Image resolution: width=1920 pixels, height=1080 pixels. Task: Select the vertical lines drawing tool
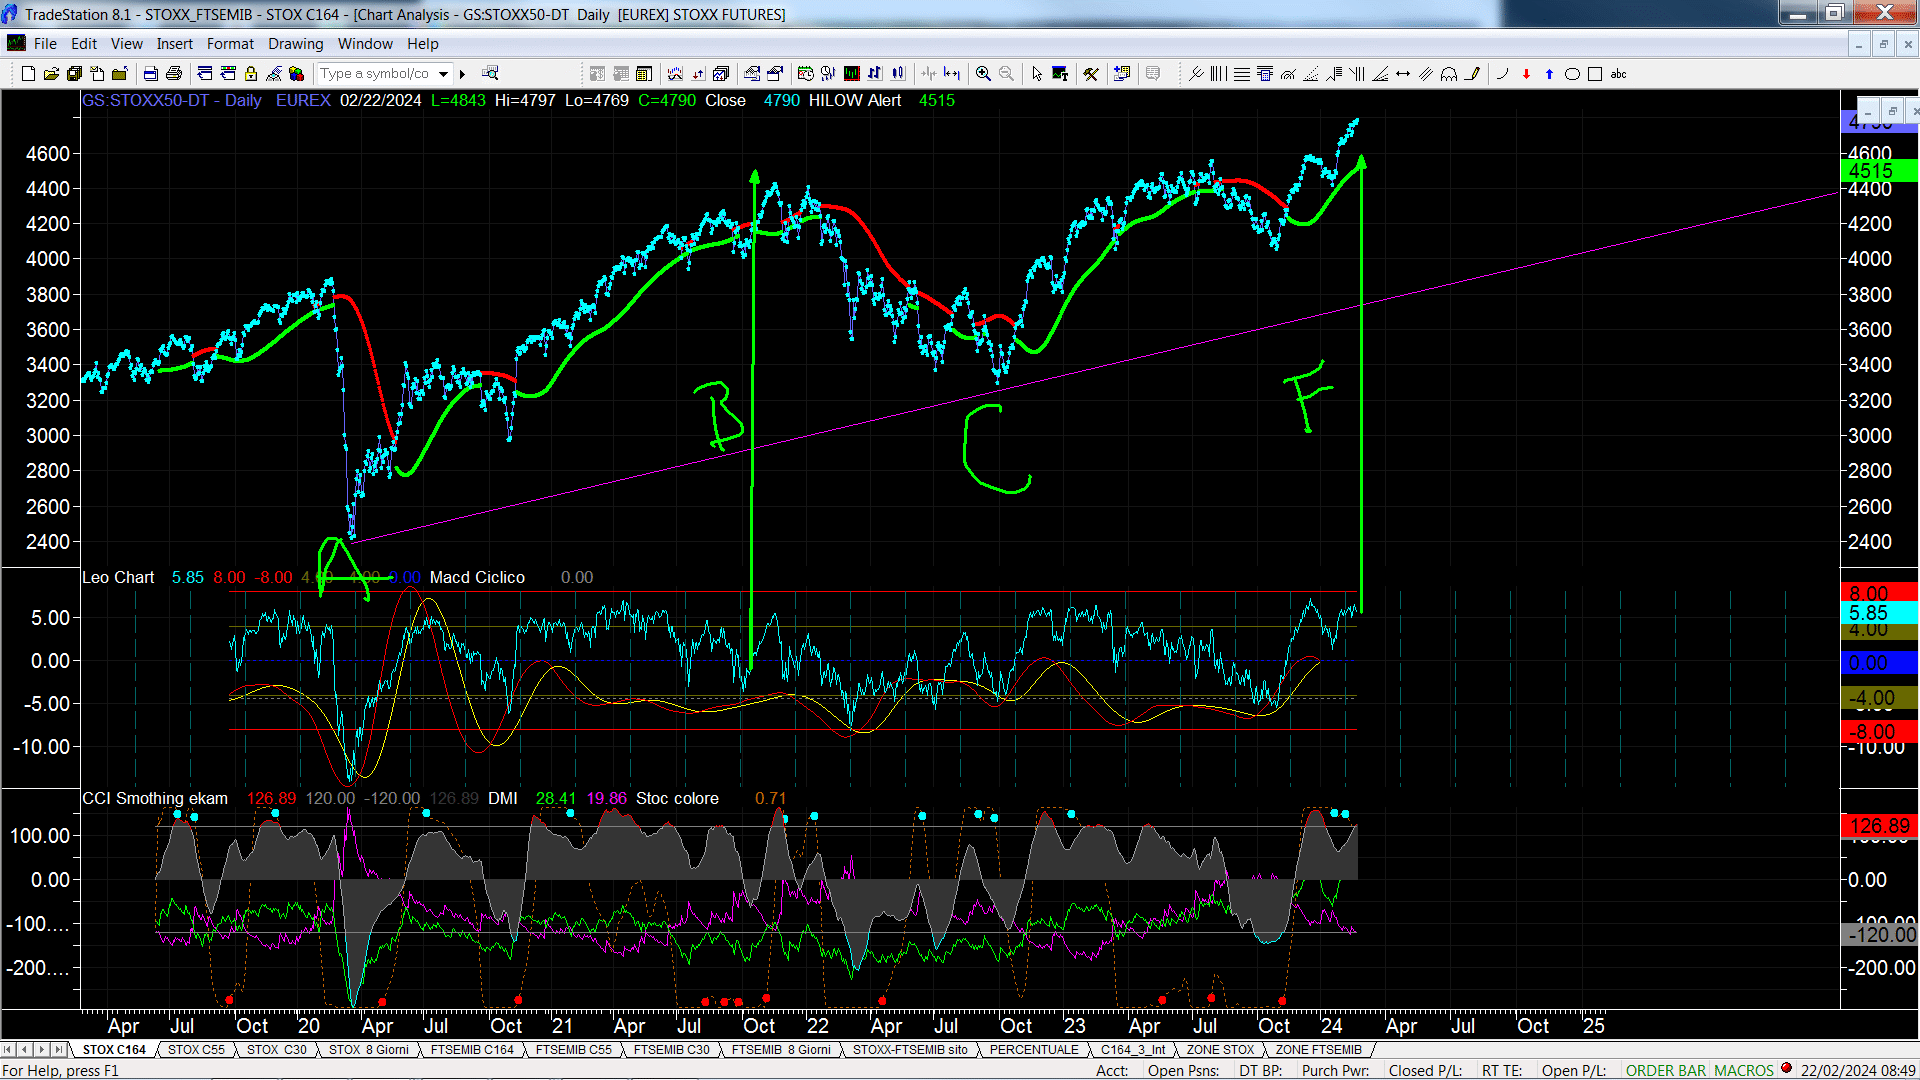(x=1218, y=73)
